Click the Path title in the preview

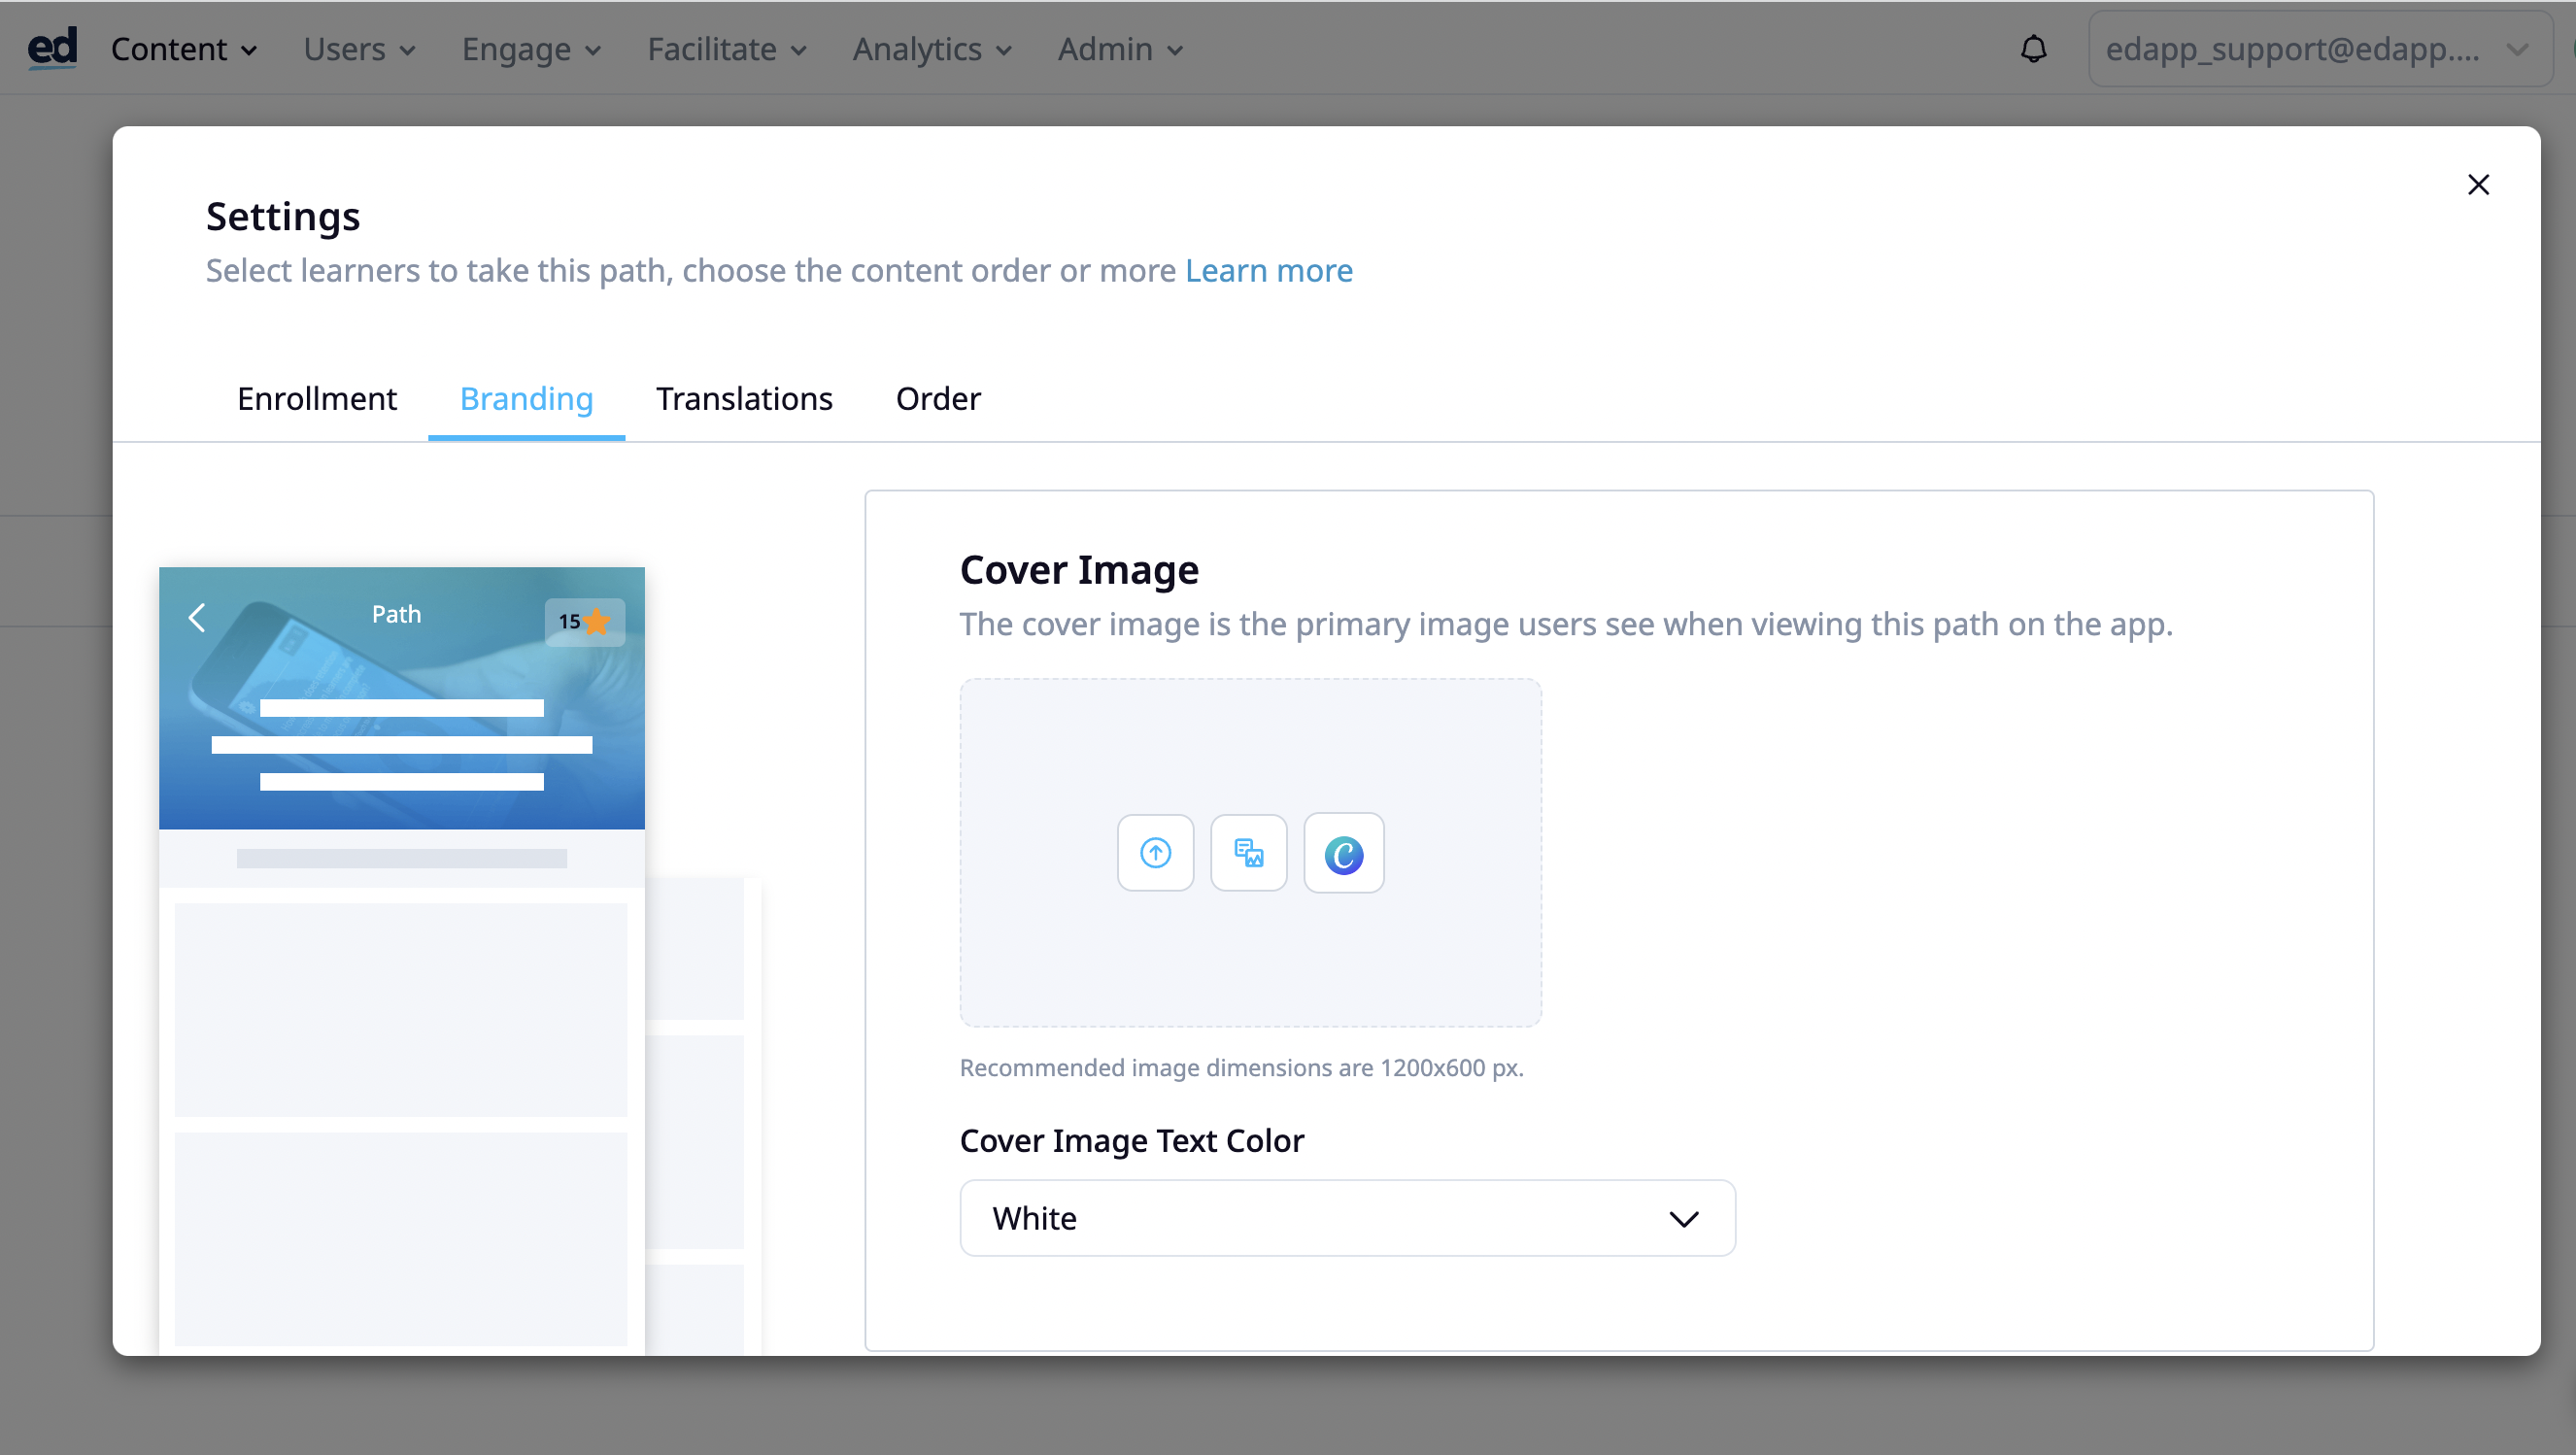click(396, 614)
